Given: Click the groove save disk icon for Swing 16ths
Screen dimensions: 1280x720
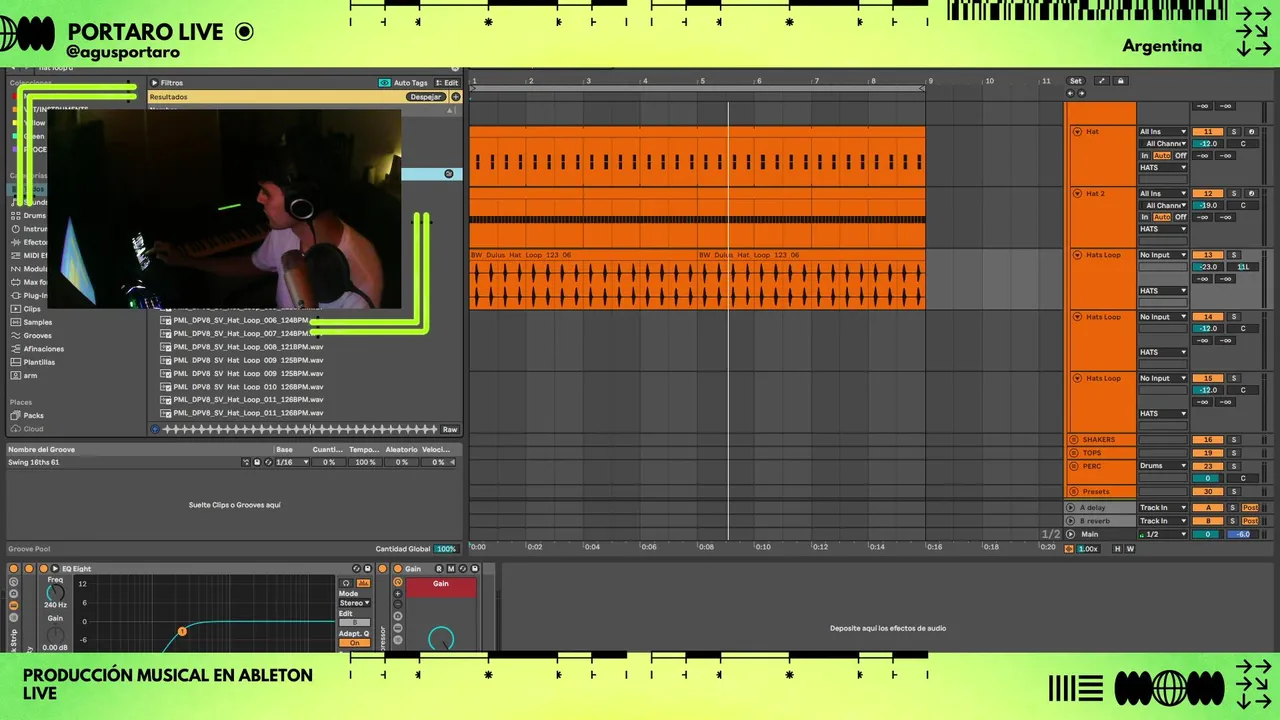Looking at the screenshot, I should click(x=257, y=462).
